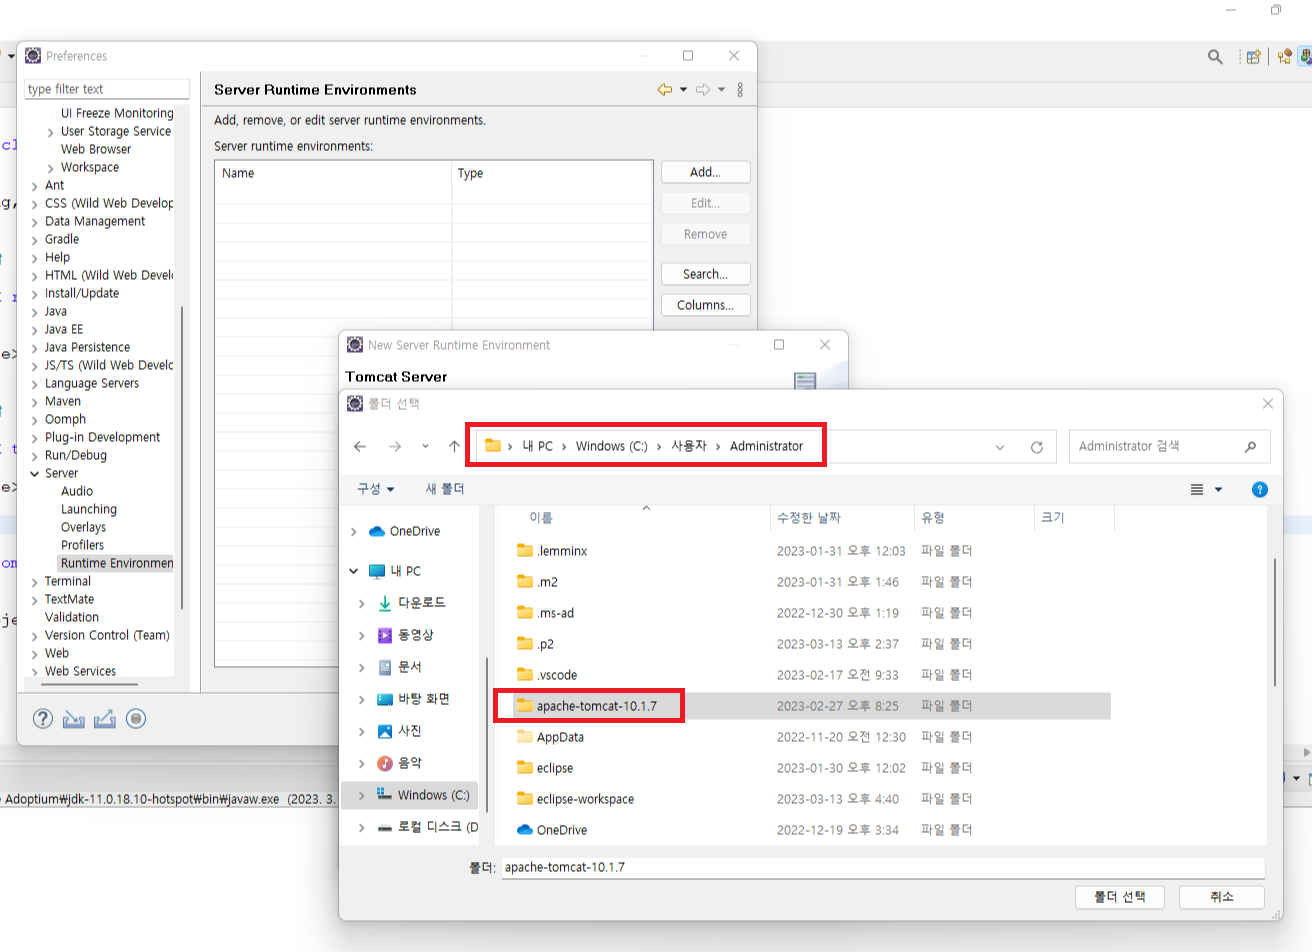Click Add... in Server Runtime Environments
1312x952 pixels.
pyautogui.click(x=706, y=172)
